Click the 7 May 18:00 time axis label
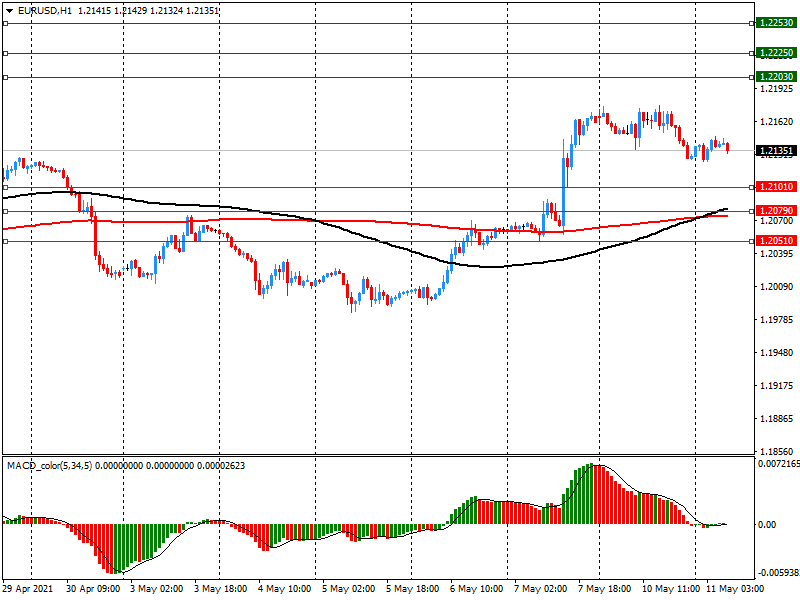 tap(605, 590)
